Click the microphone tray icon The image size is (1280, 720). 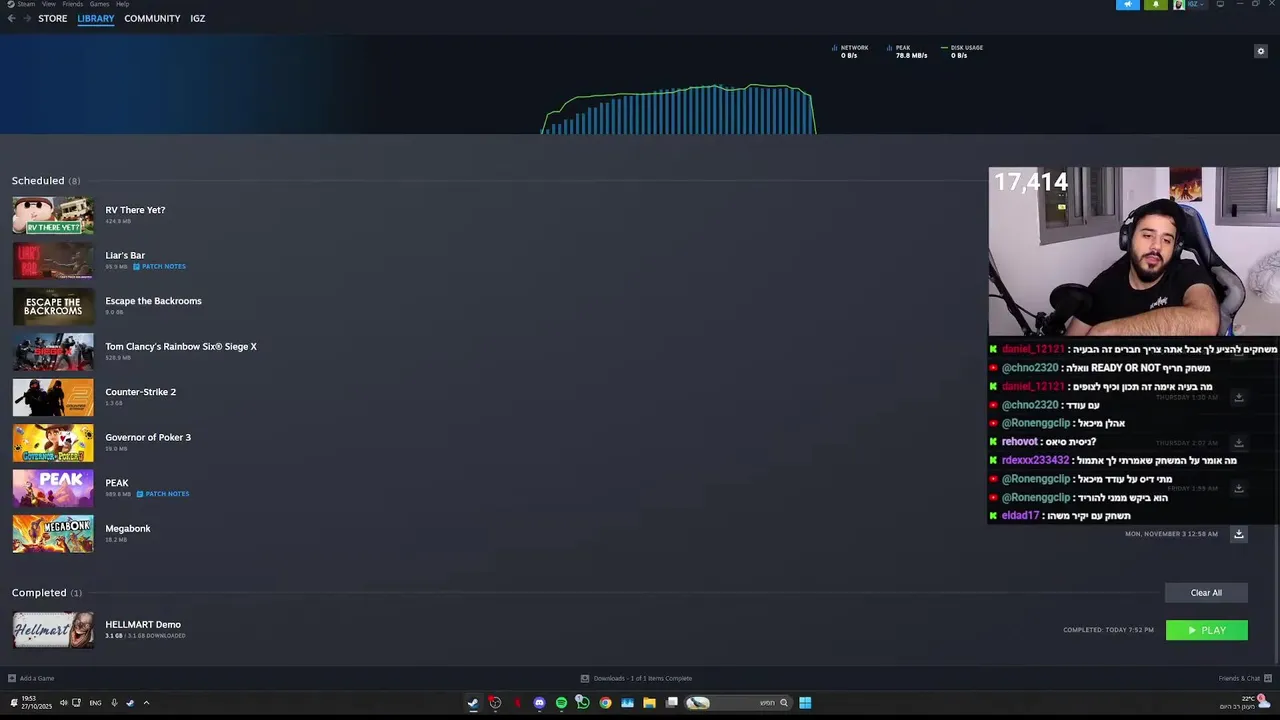click(x=114, y=703)
